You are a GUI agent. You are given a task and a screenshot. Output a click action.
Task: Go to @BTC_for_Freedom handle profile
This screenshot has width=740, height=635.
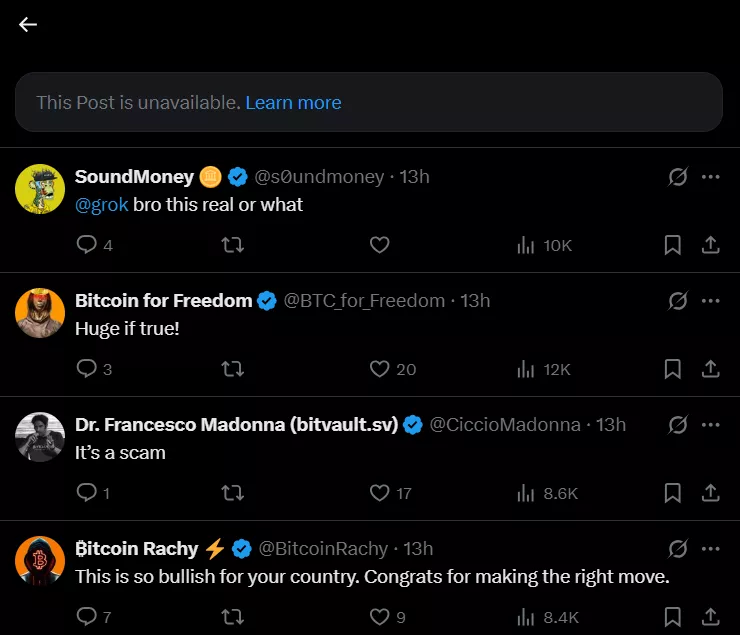[x=364, y=300]
